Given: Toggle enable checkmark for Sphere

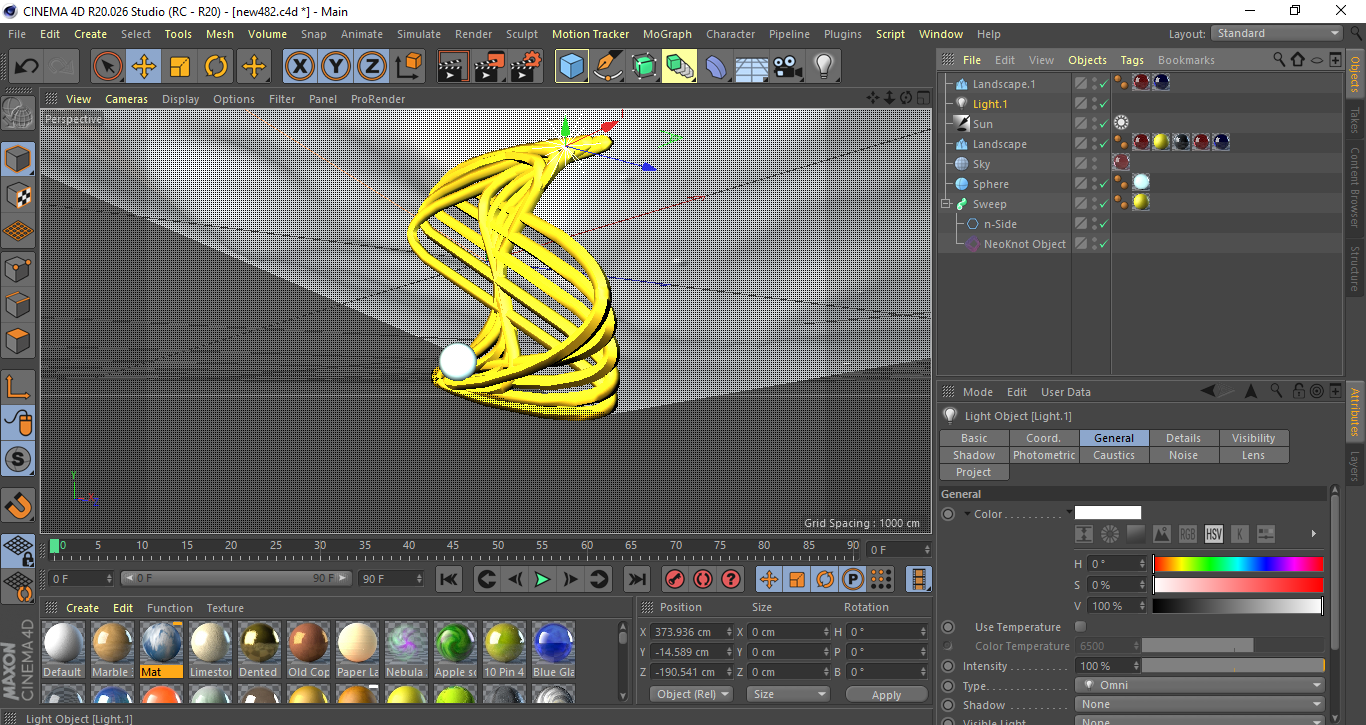Looking at the screenshot, I should tap(1103, 184).
